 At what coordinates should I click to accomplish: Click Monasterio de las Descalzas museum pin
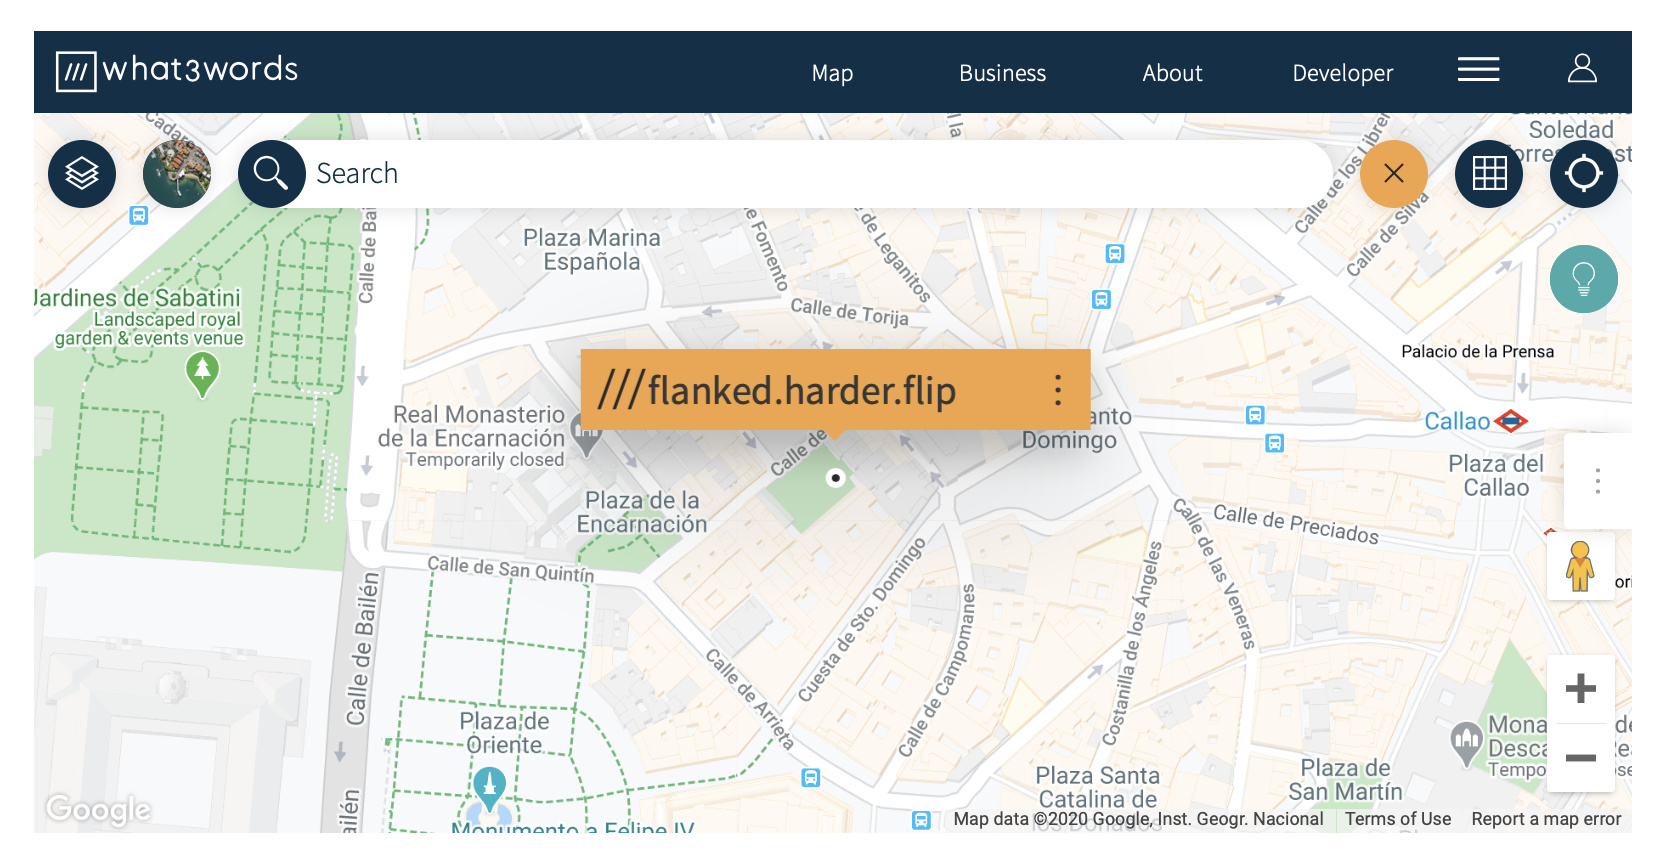1466,744
